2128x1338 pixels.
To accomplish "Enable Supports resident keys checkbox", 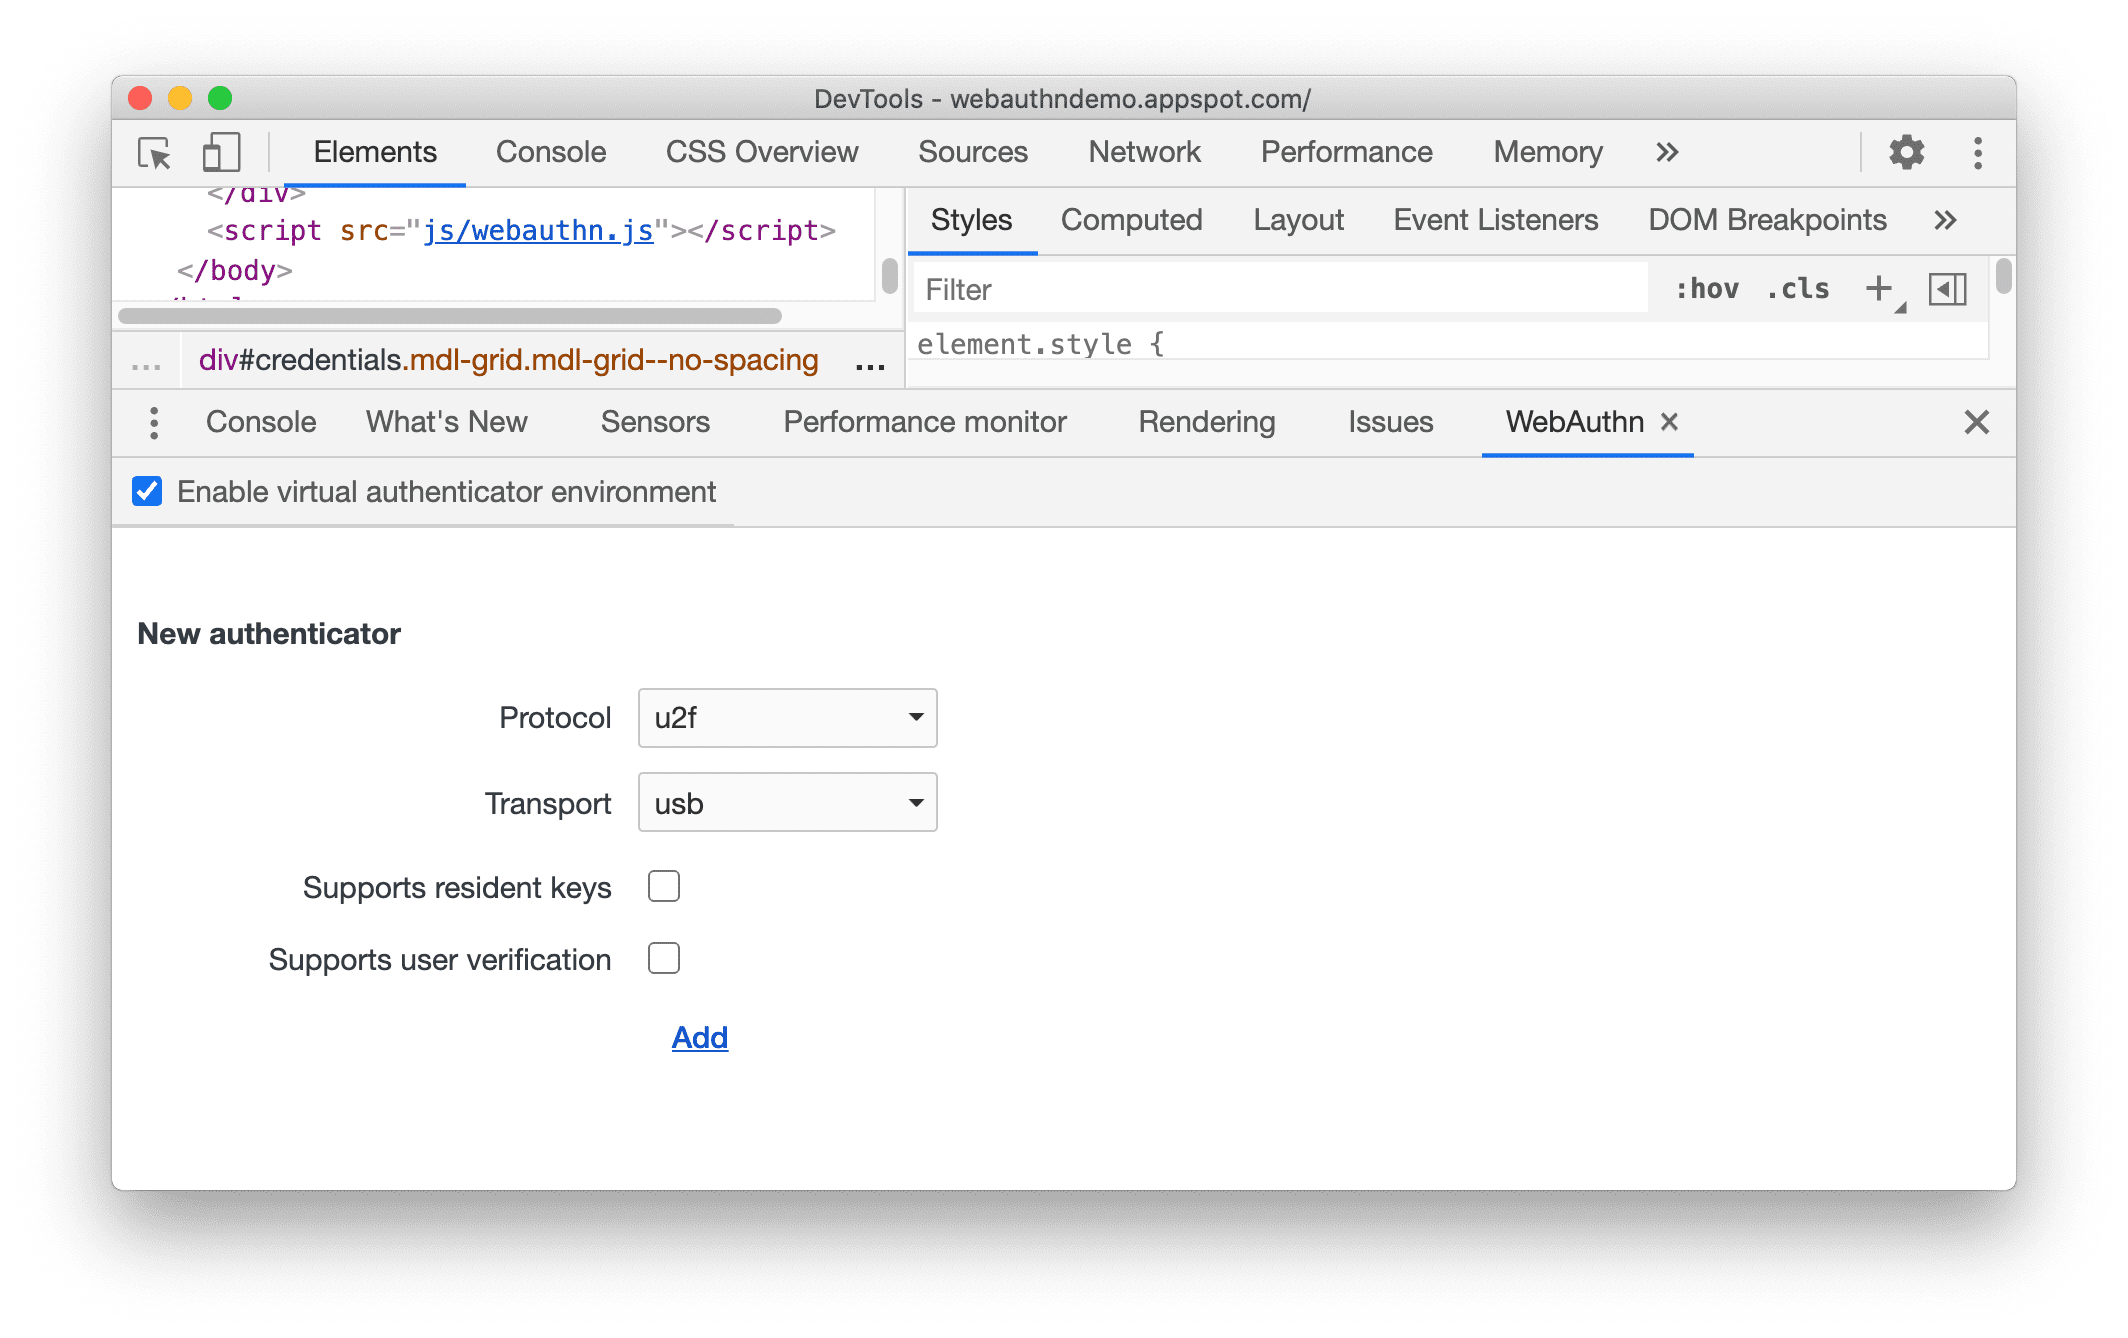I will pyautogui.click(x=664, y=886).
